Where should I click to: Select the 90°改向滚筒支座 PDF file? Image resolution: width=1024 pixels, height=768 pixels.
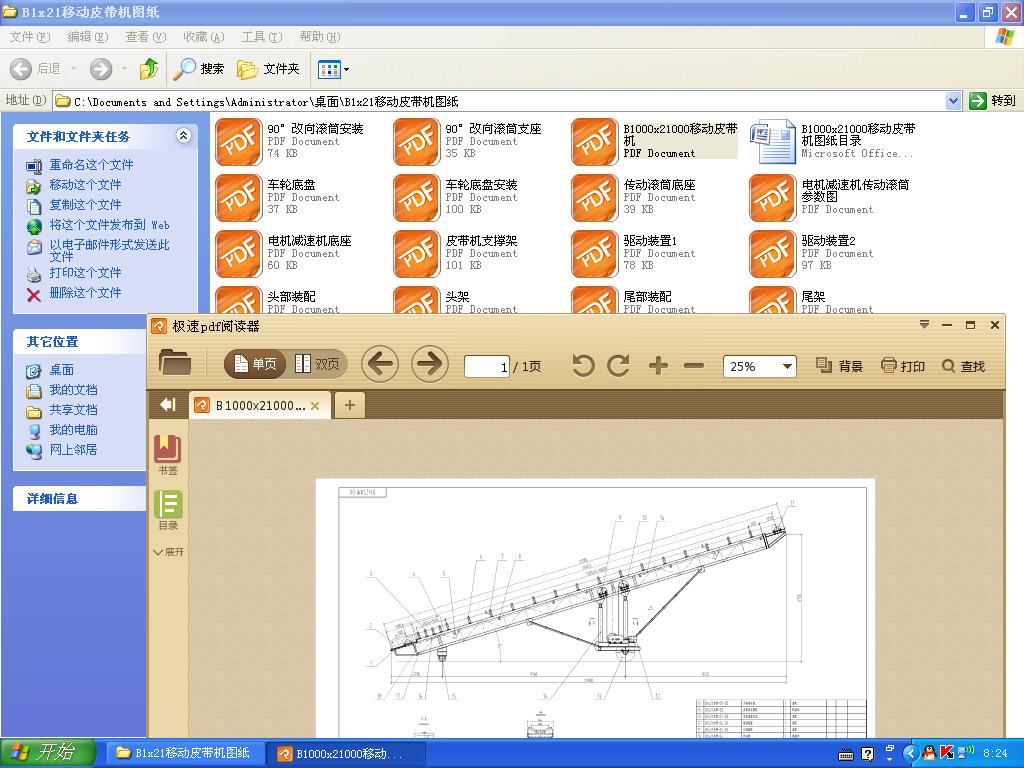[x=469, y=141]
